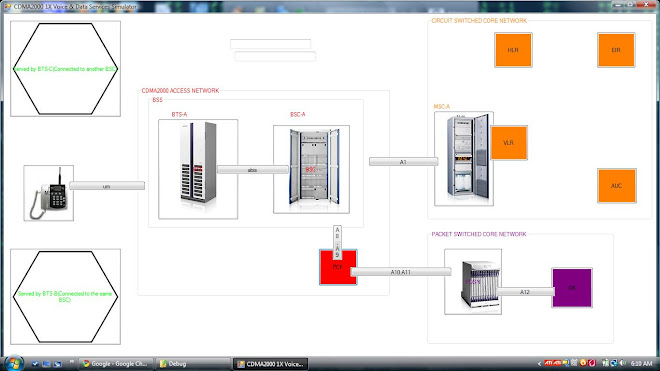Click the orange HLR block
660x371 pixels.
coord(513,50)
